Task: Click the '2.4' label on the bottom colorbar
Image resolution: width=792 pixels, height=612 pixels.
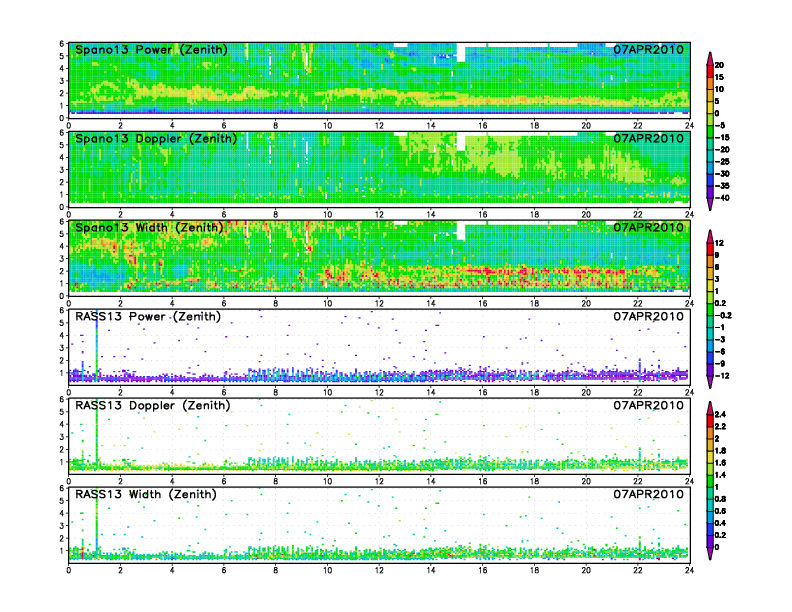Action: click(720, 415)
